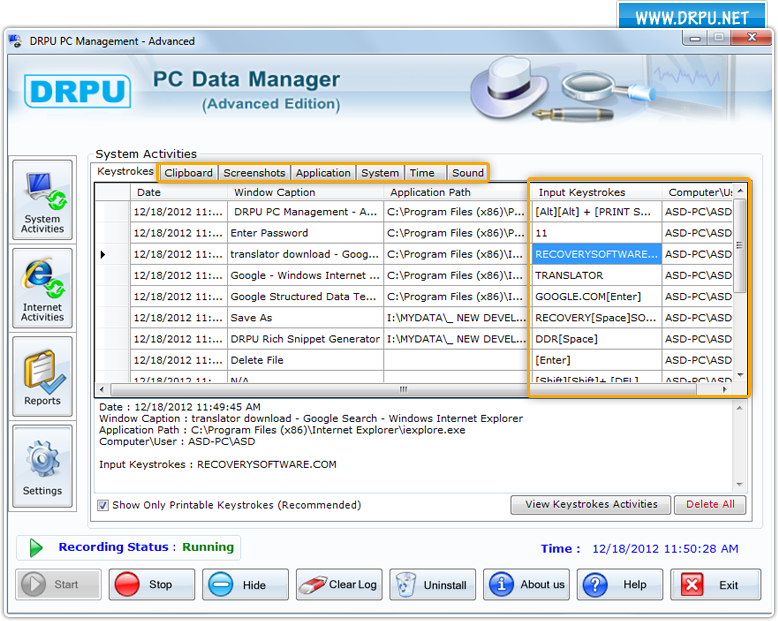Open Help question mark button
The height and width of the screenshot is (621, 778).
[620, 584]
